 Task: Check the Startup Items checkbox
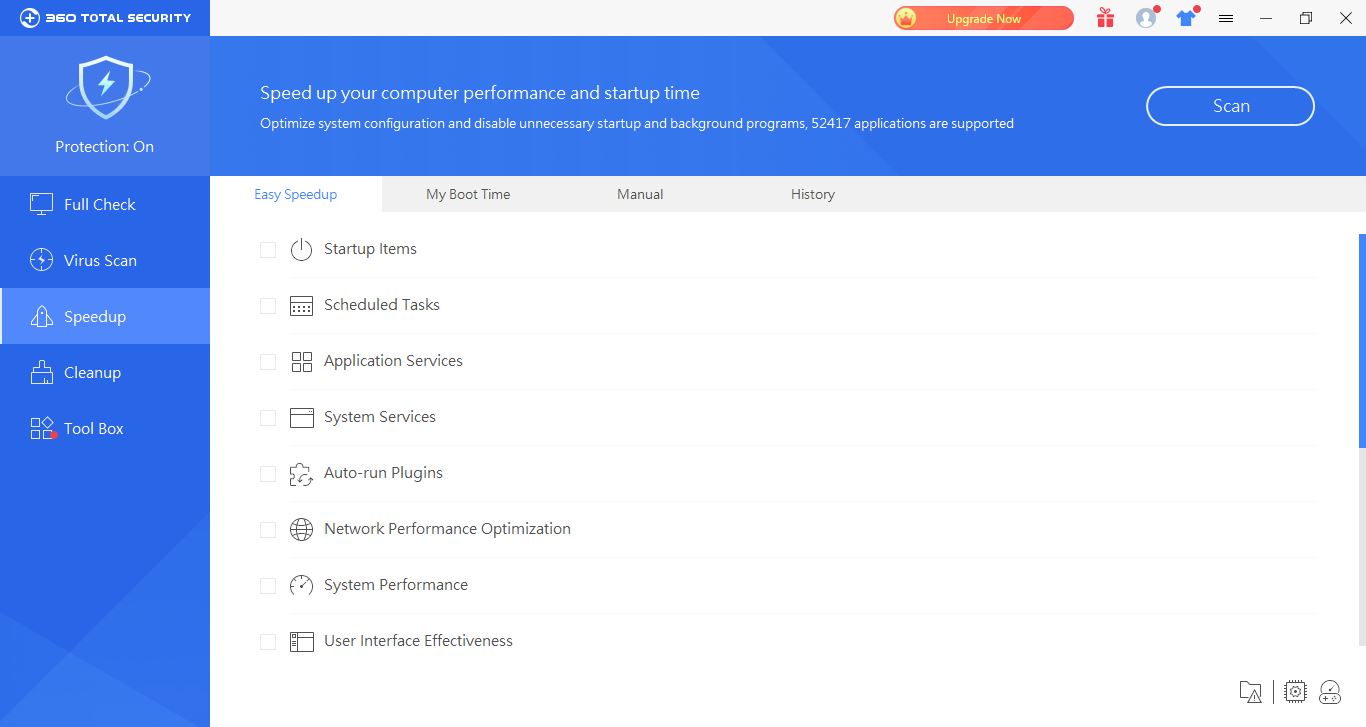coord(268,250)
